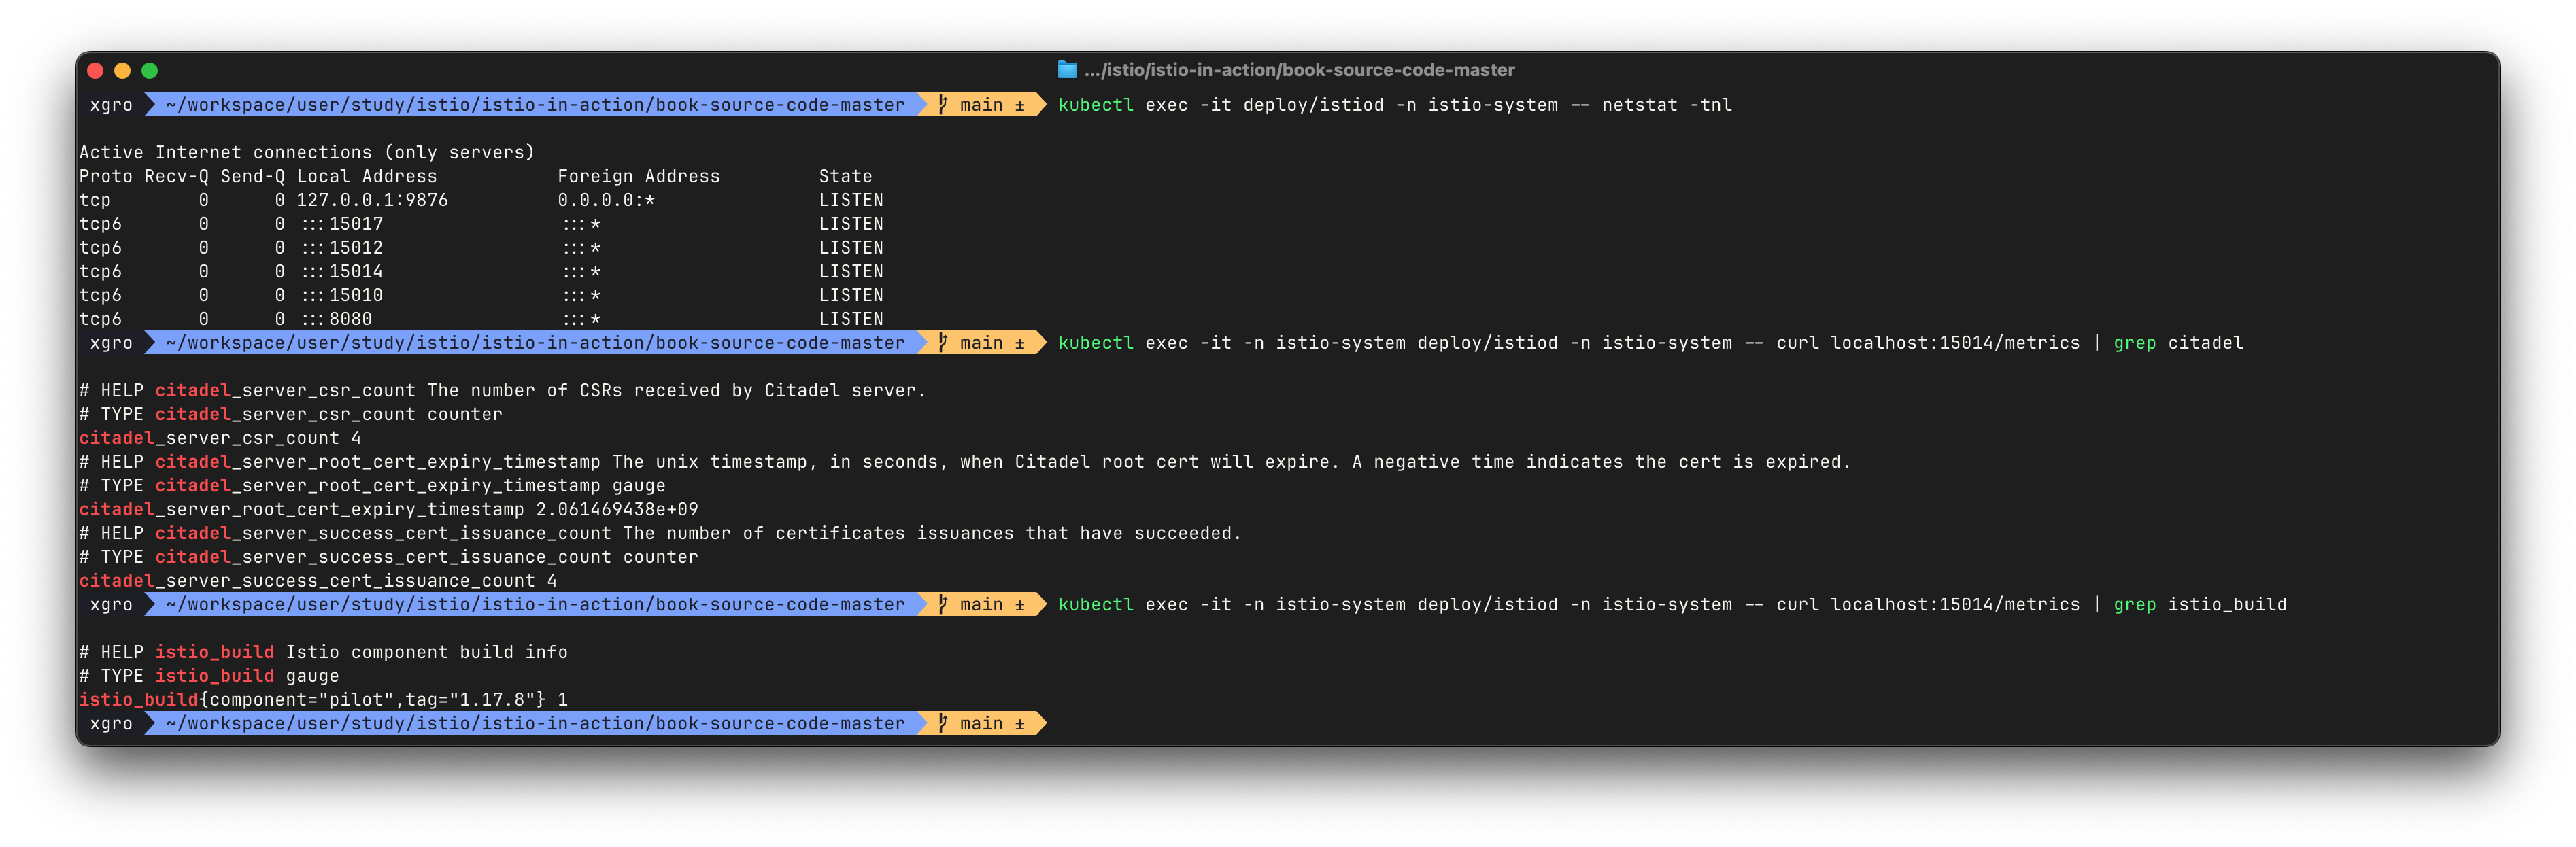Click 'grep citadel' at end of second command
The image size is (2576, 847).
click(2178, 343)
